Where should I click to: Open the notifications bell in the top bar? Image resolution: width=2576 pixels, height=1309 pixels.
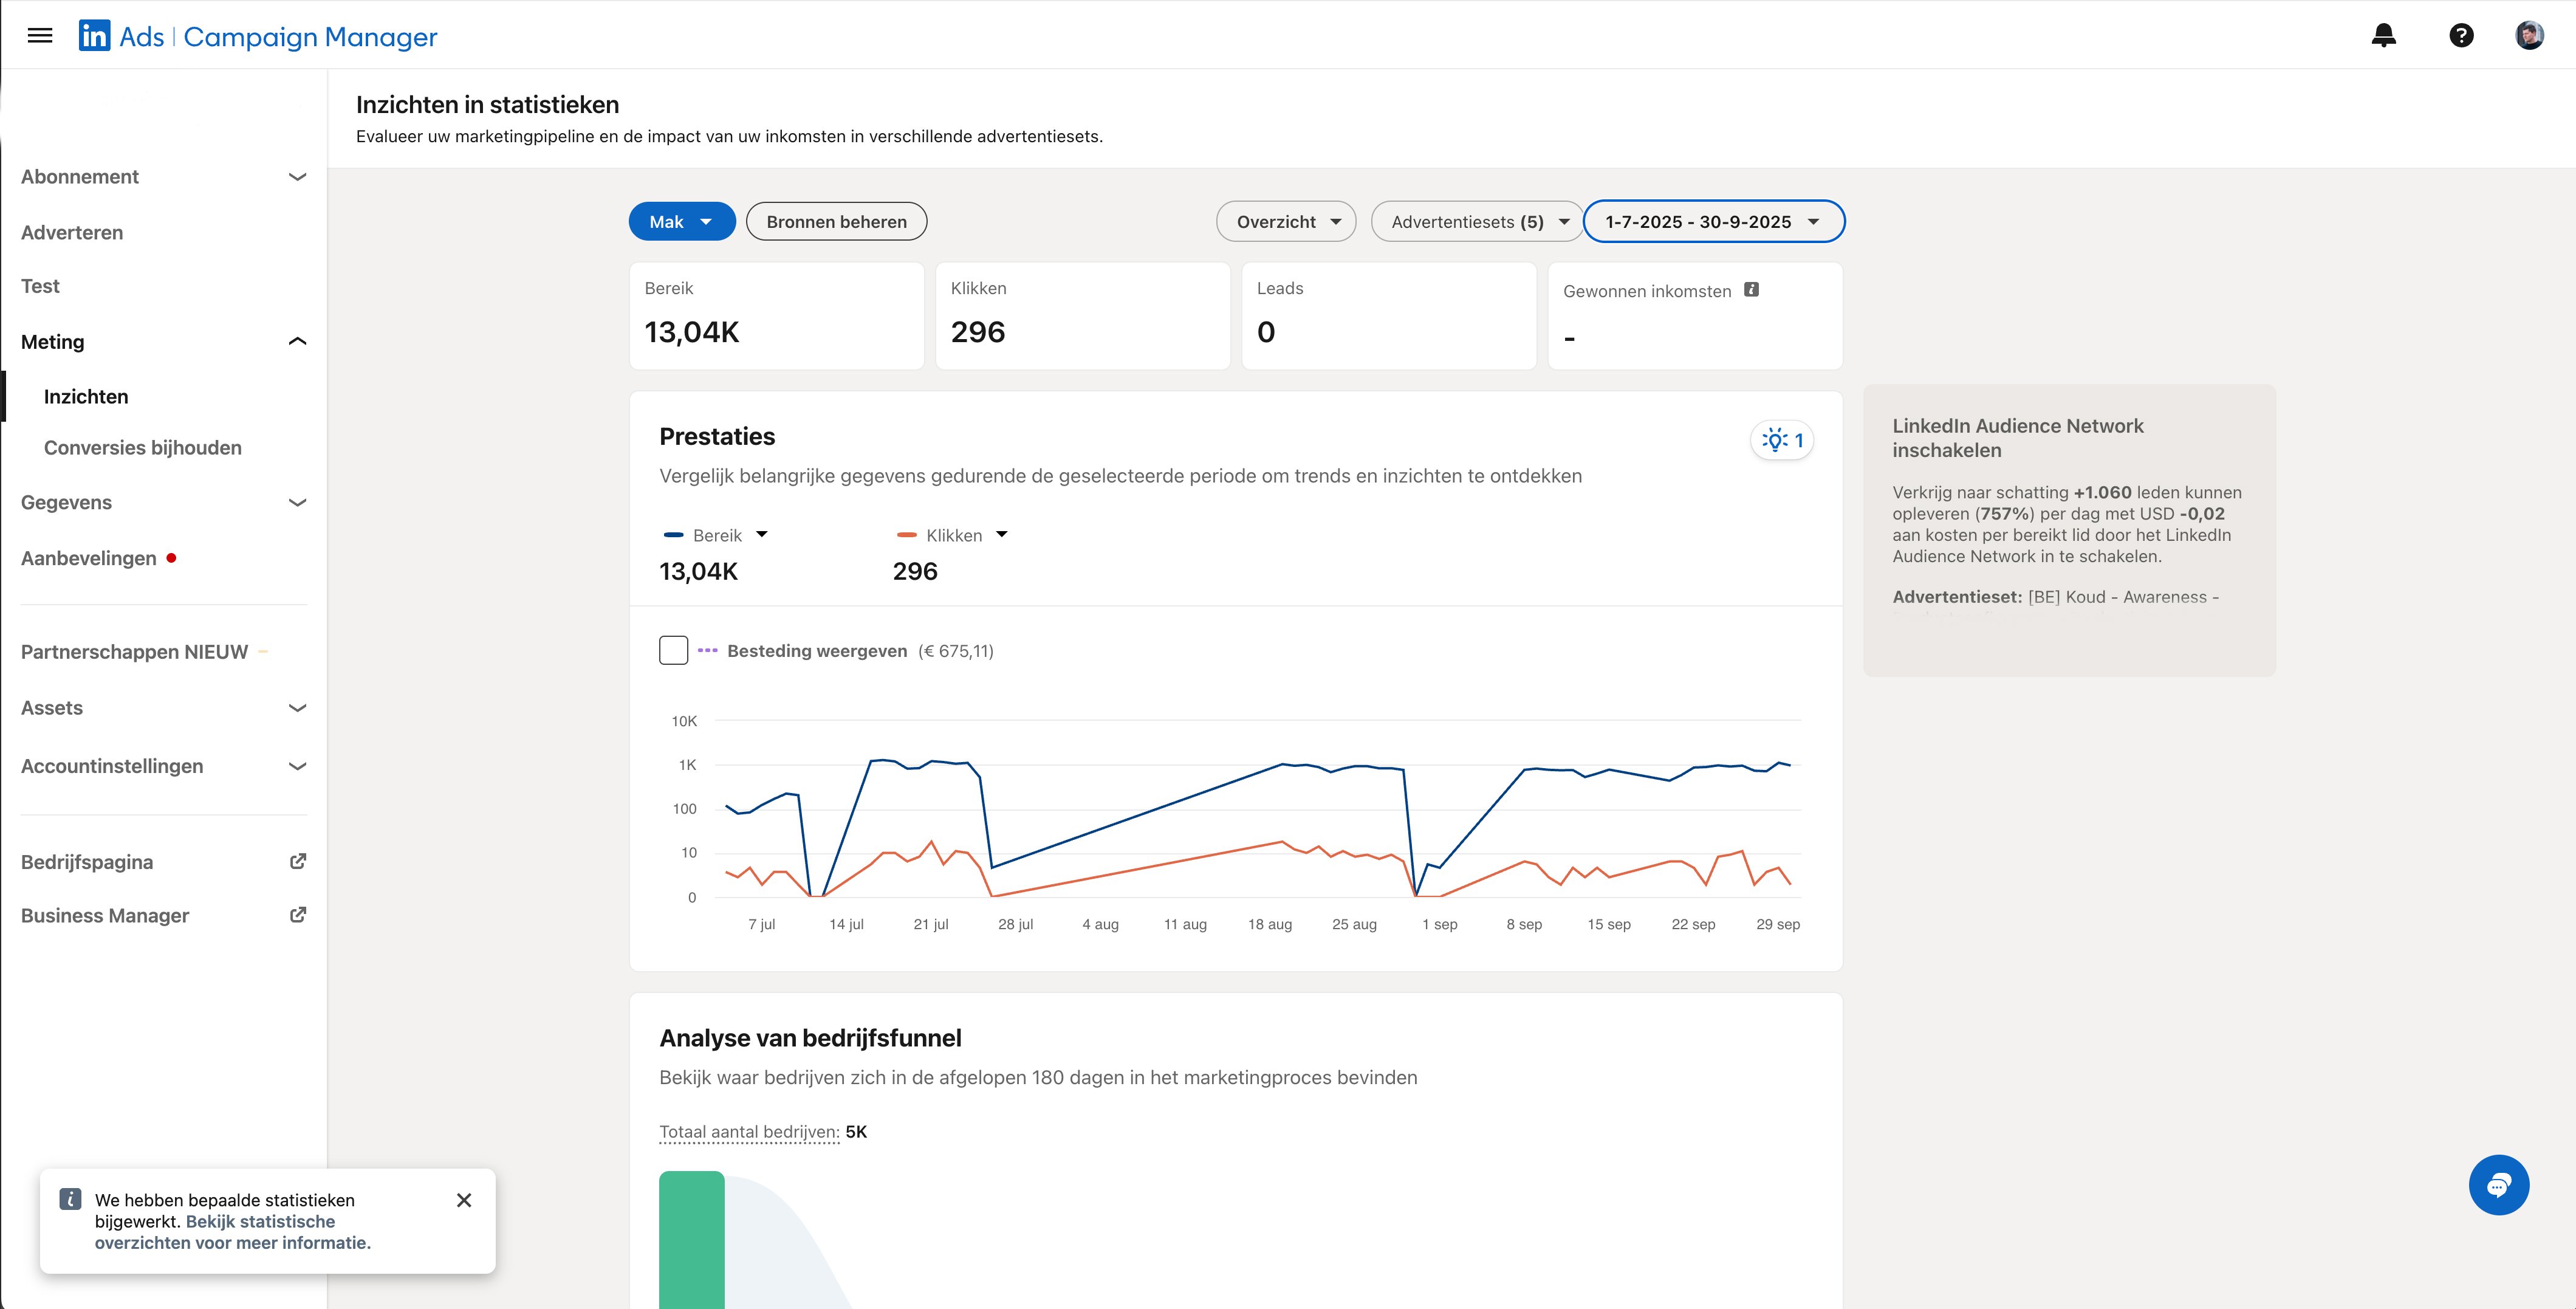pyautogui.click(x=2384, y=35)
